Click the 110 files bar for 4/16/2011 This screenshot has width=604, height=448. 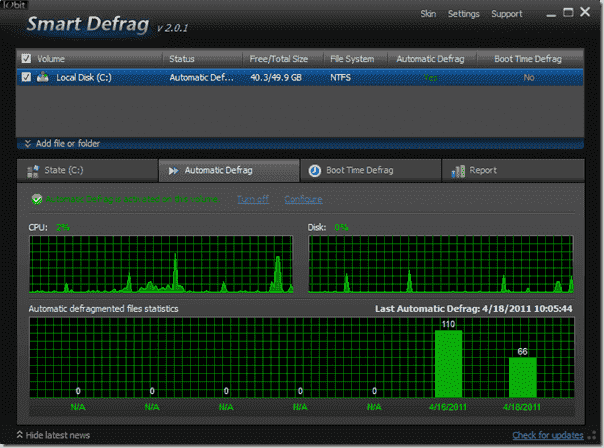click(448, 364)
